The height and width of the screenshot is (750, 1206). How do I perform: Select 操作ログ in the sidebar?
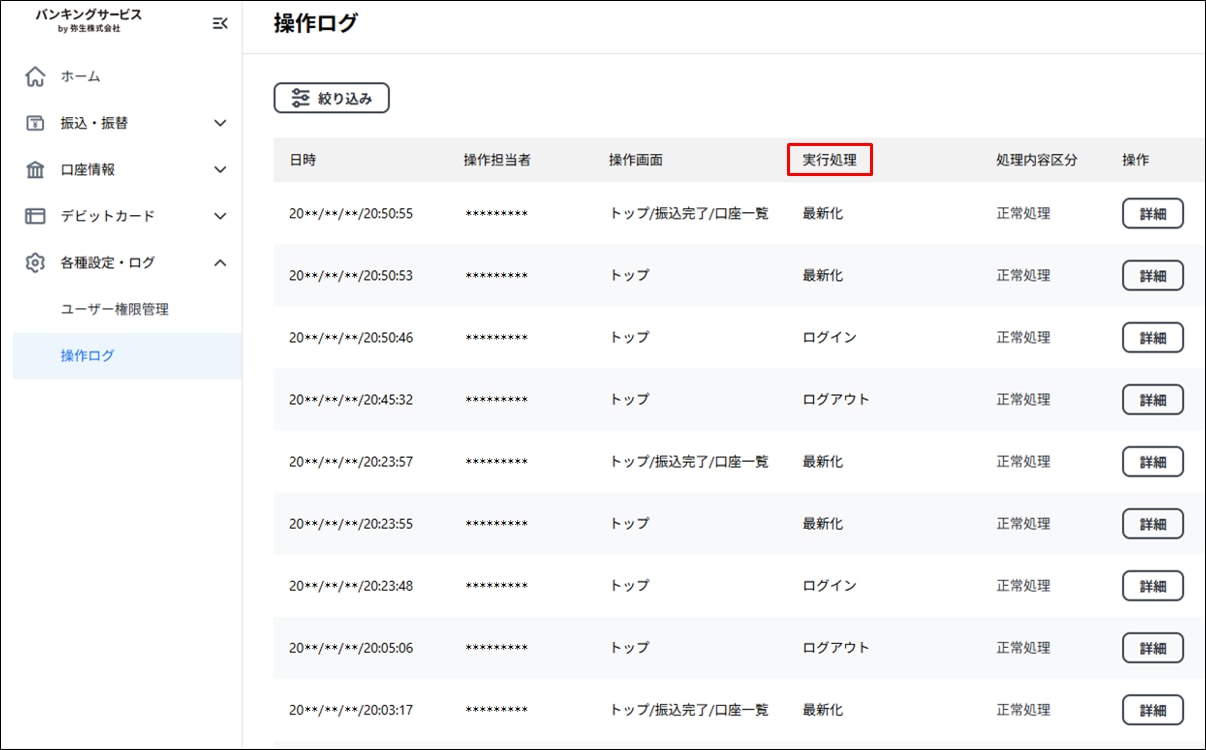88,356
